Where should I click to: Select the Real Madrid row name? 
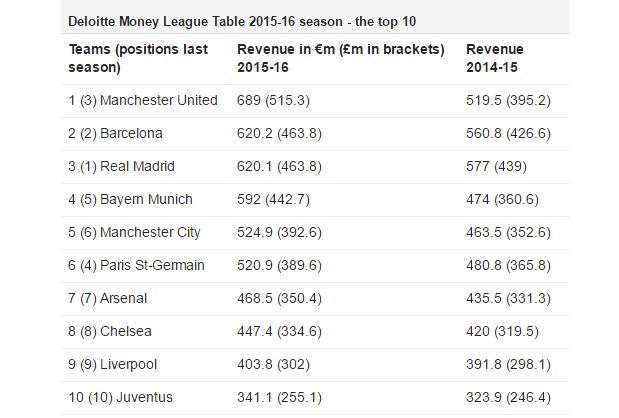[118, 166]
